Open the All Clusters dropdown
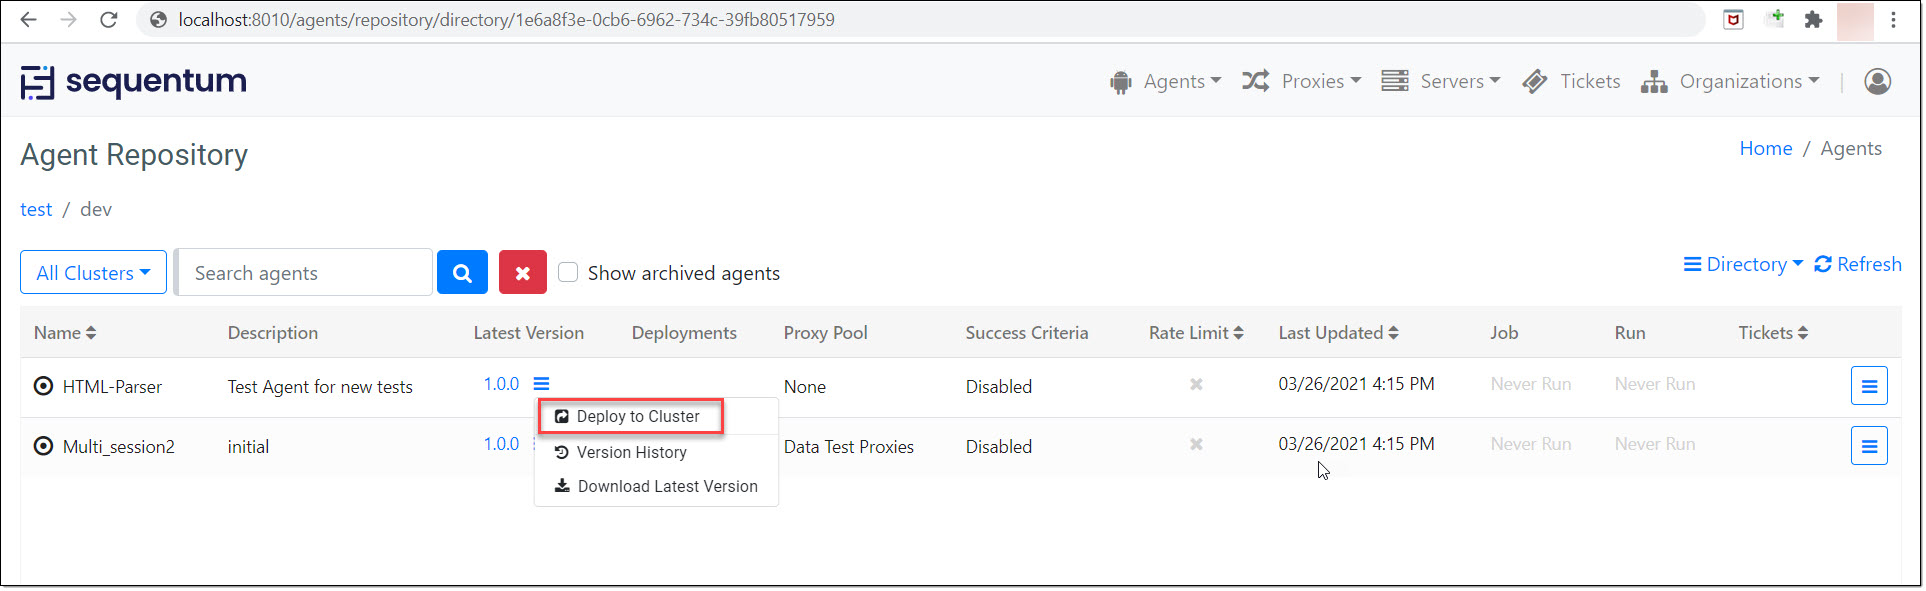Viewport: 1926px width, 591px height. click(93, 272)
